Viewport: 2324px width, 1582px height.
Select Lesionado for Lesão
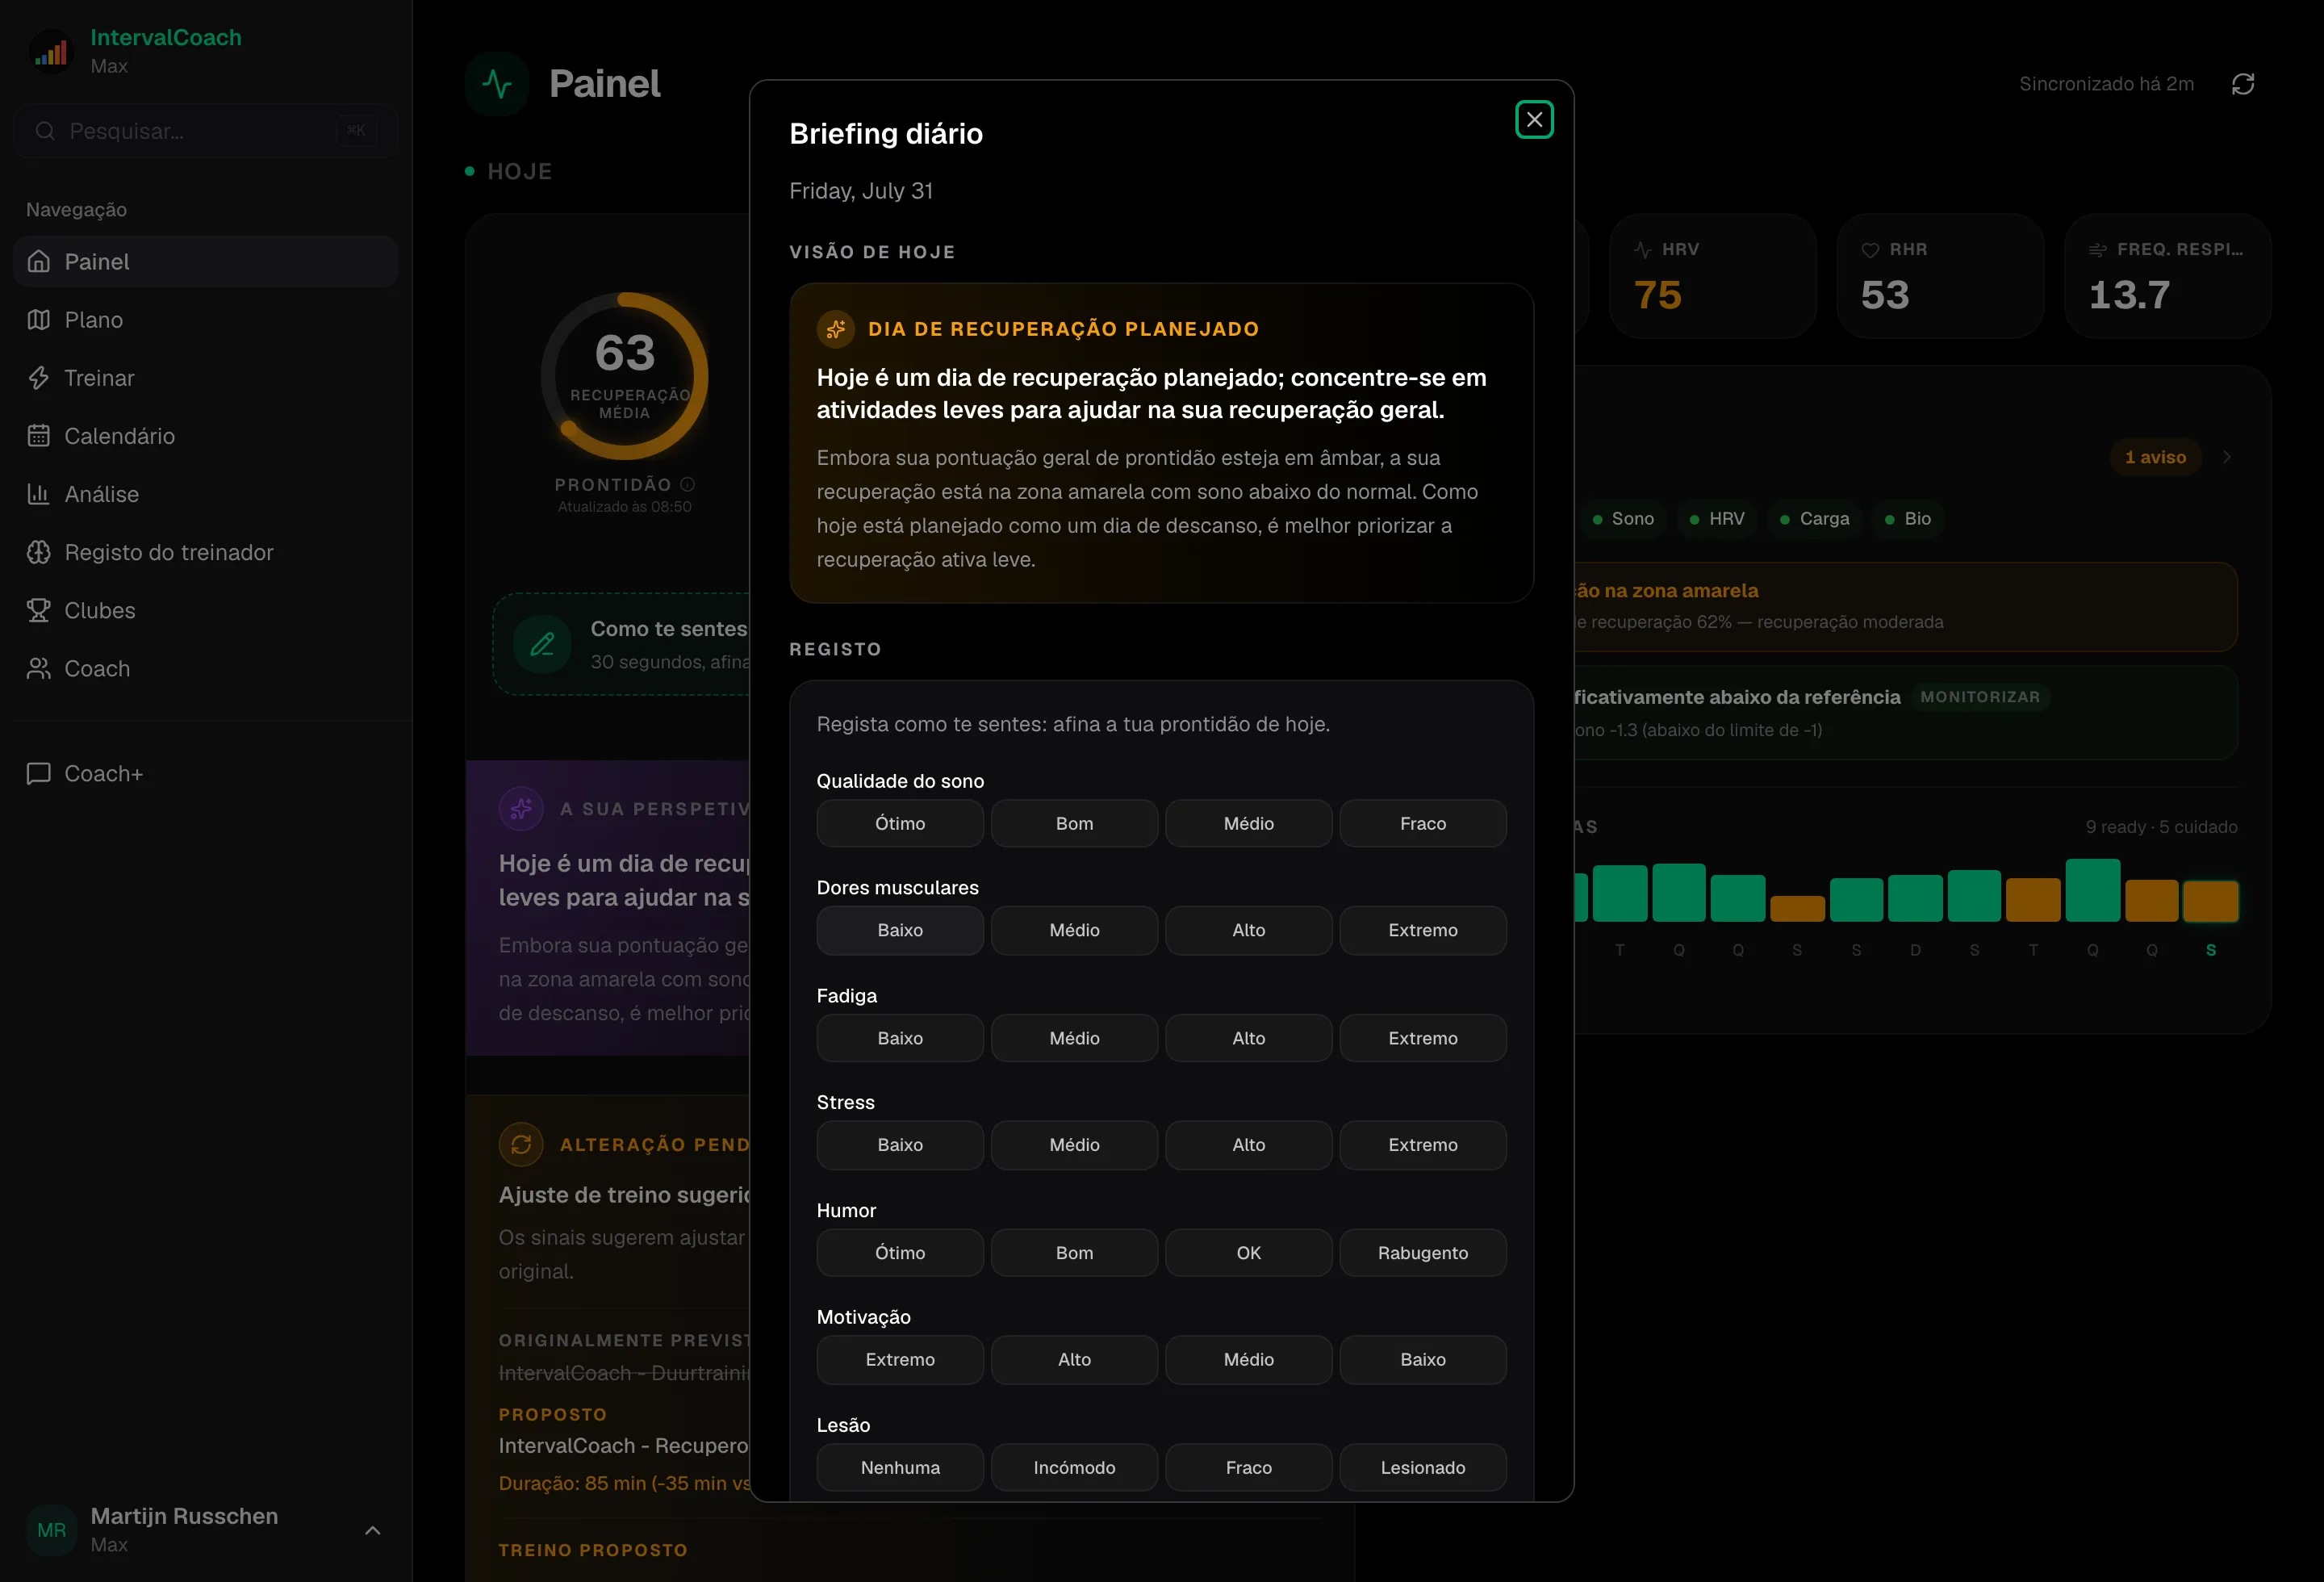pyautogui.click(x=1423, y=1468)
